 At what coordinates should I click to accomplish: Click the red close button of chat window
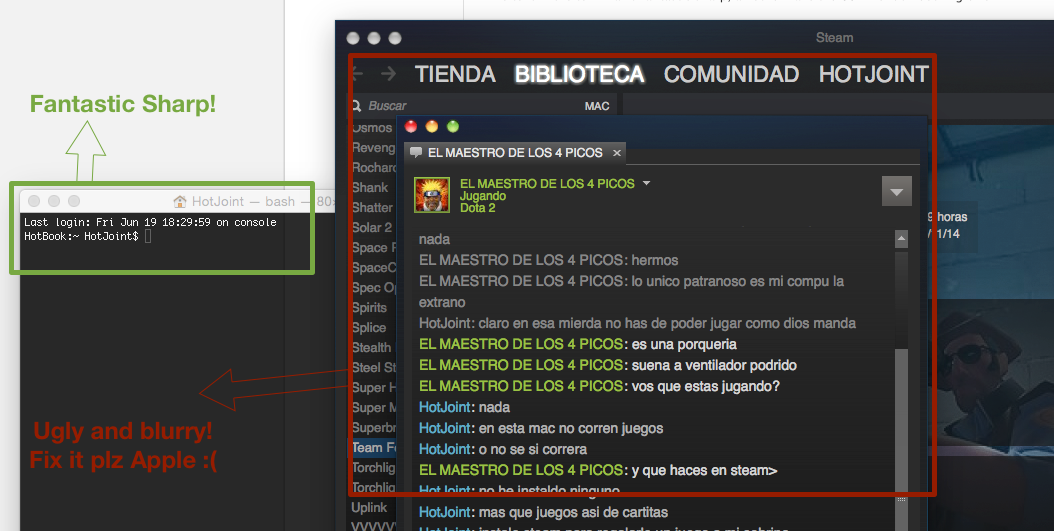click(x=411, y=126)
